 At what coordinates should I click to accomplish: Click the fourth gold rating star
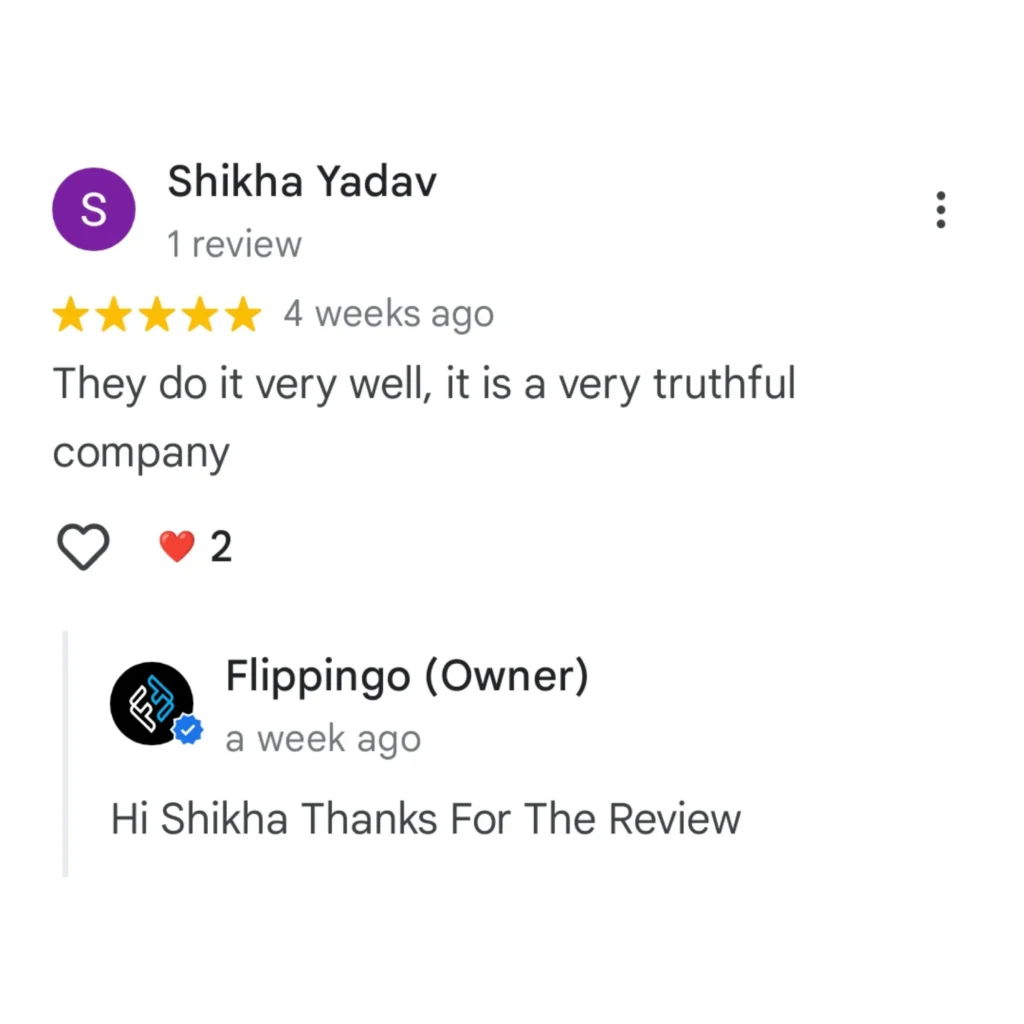point(200,314)
